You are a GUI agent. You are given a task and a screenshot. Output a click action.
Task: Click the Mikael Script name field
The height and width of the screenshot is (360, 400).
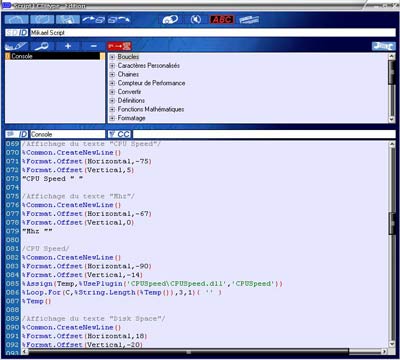click(x=213, y=33)
